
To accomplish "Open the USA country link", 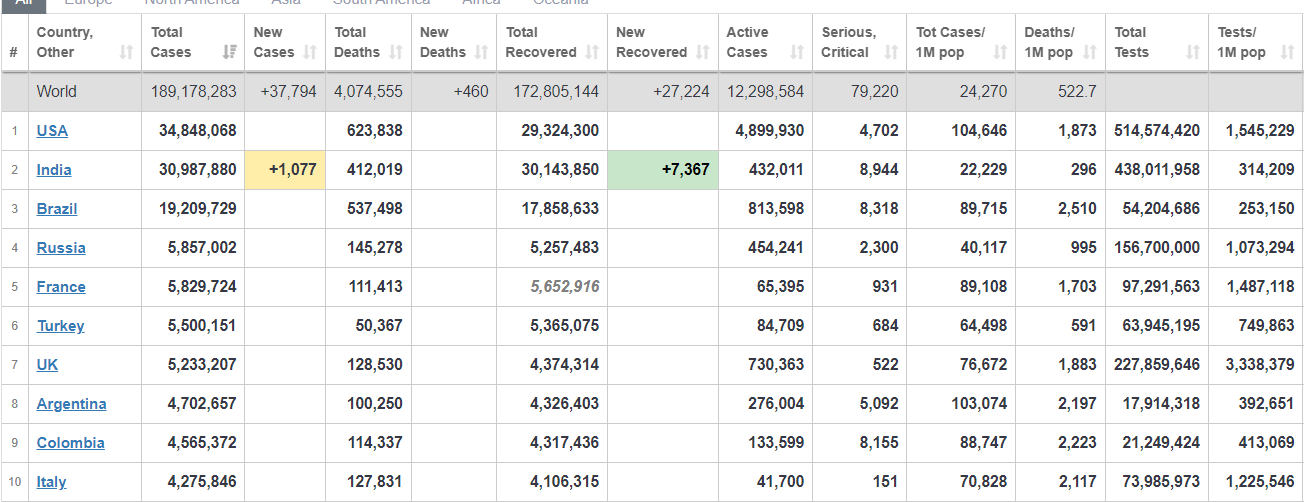I will click(52, 130).
